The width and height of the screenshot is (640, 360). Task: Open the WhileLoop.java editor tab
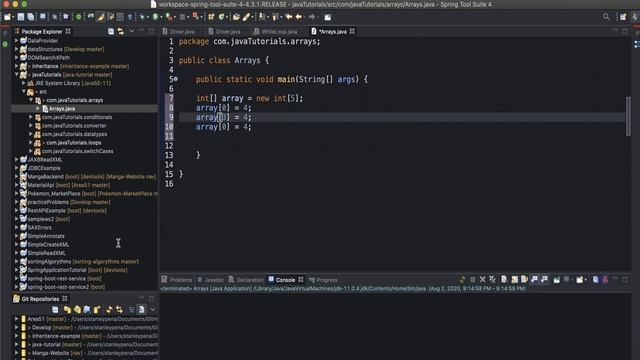276,31
